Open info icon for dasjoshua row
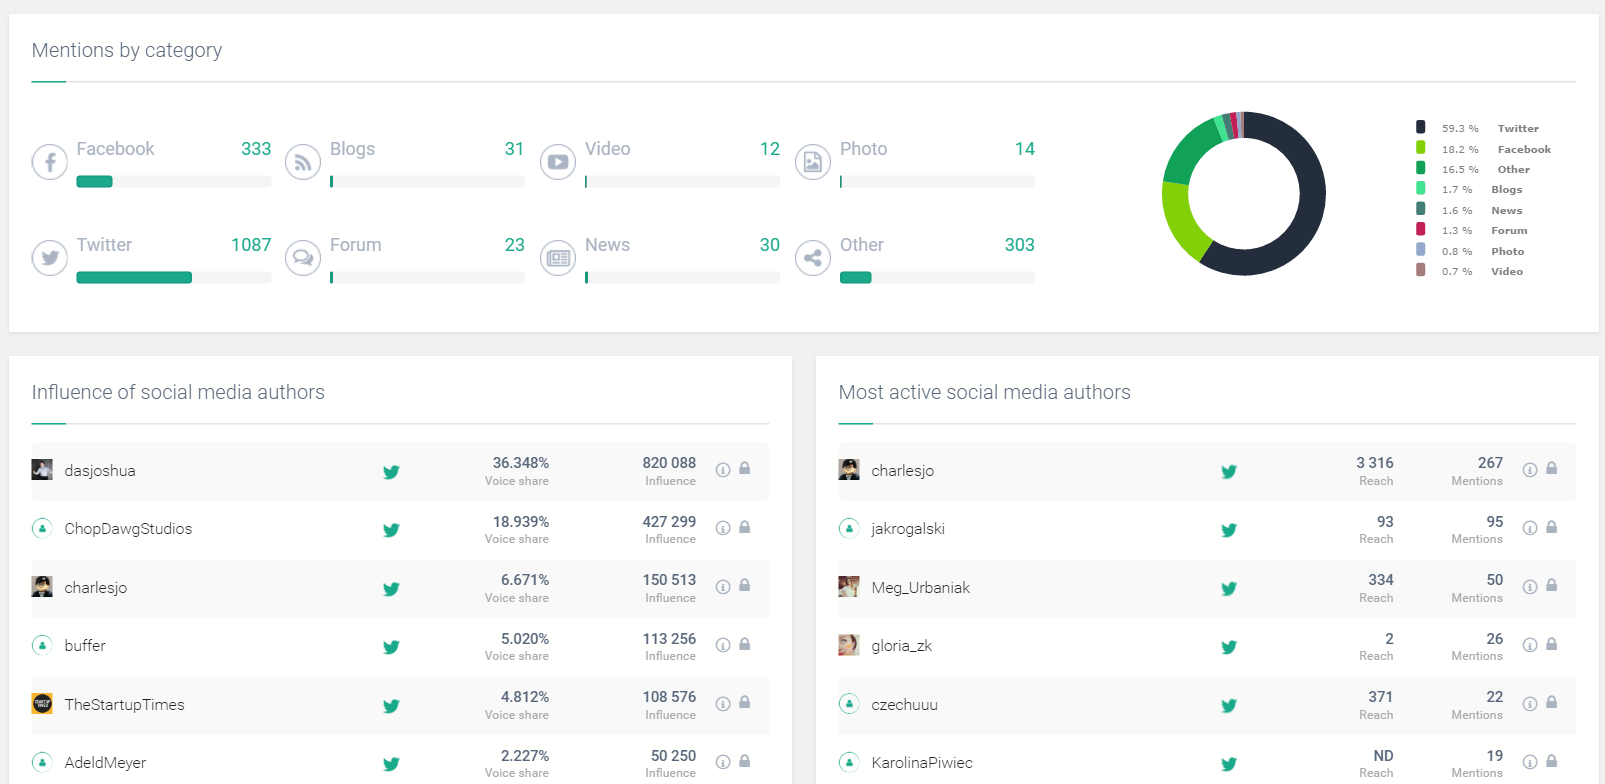Screen dimensions: 1605x784 point(723,470)
